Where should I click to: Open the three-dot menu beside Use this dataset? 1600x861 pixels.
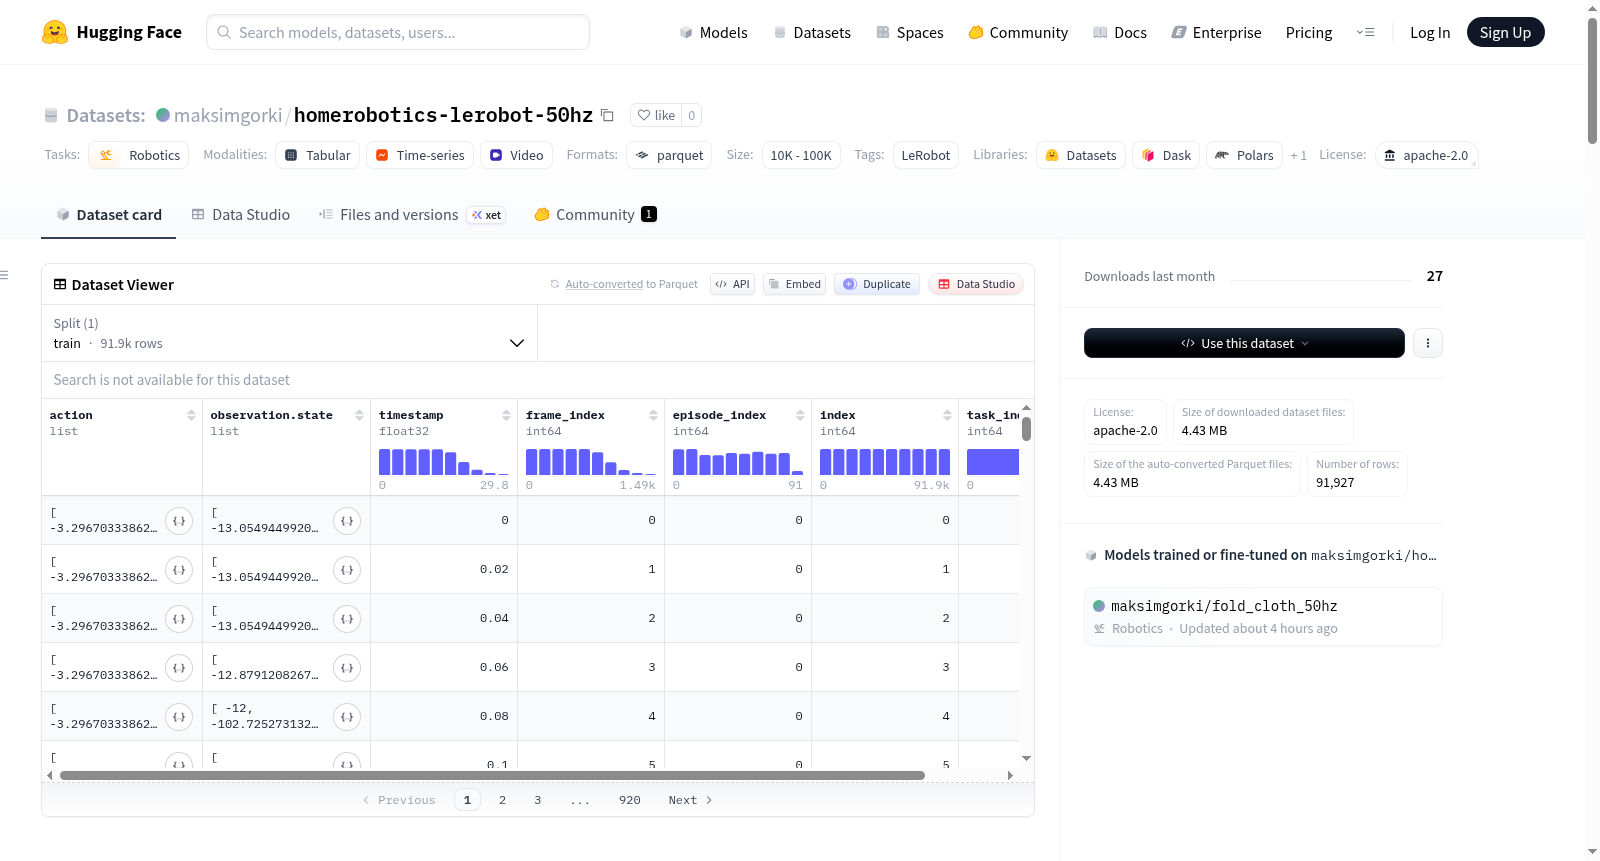1428,343
